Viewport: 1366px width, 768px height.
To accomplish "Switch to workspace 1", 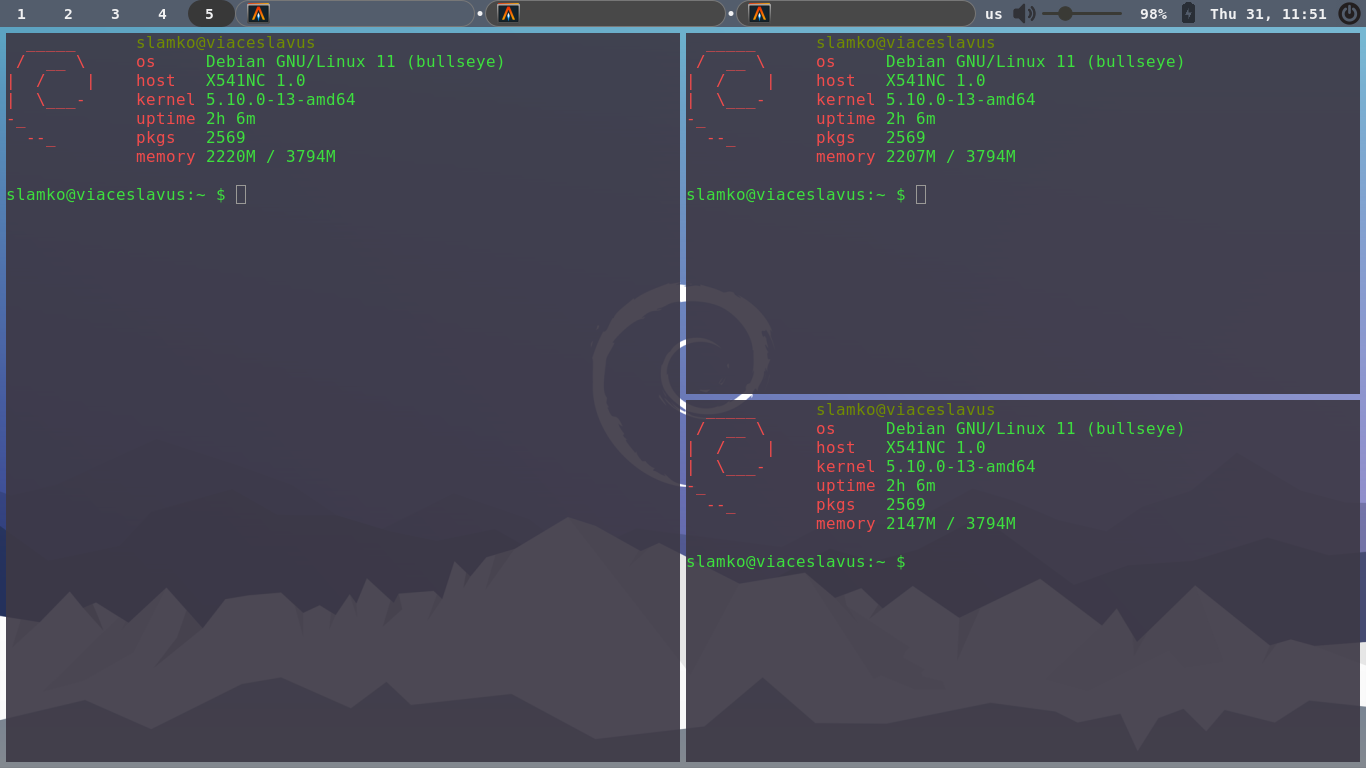I will click(x=21, y=14).
